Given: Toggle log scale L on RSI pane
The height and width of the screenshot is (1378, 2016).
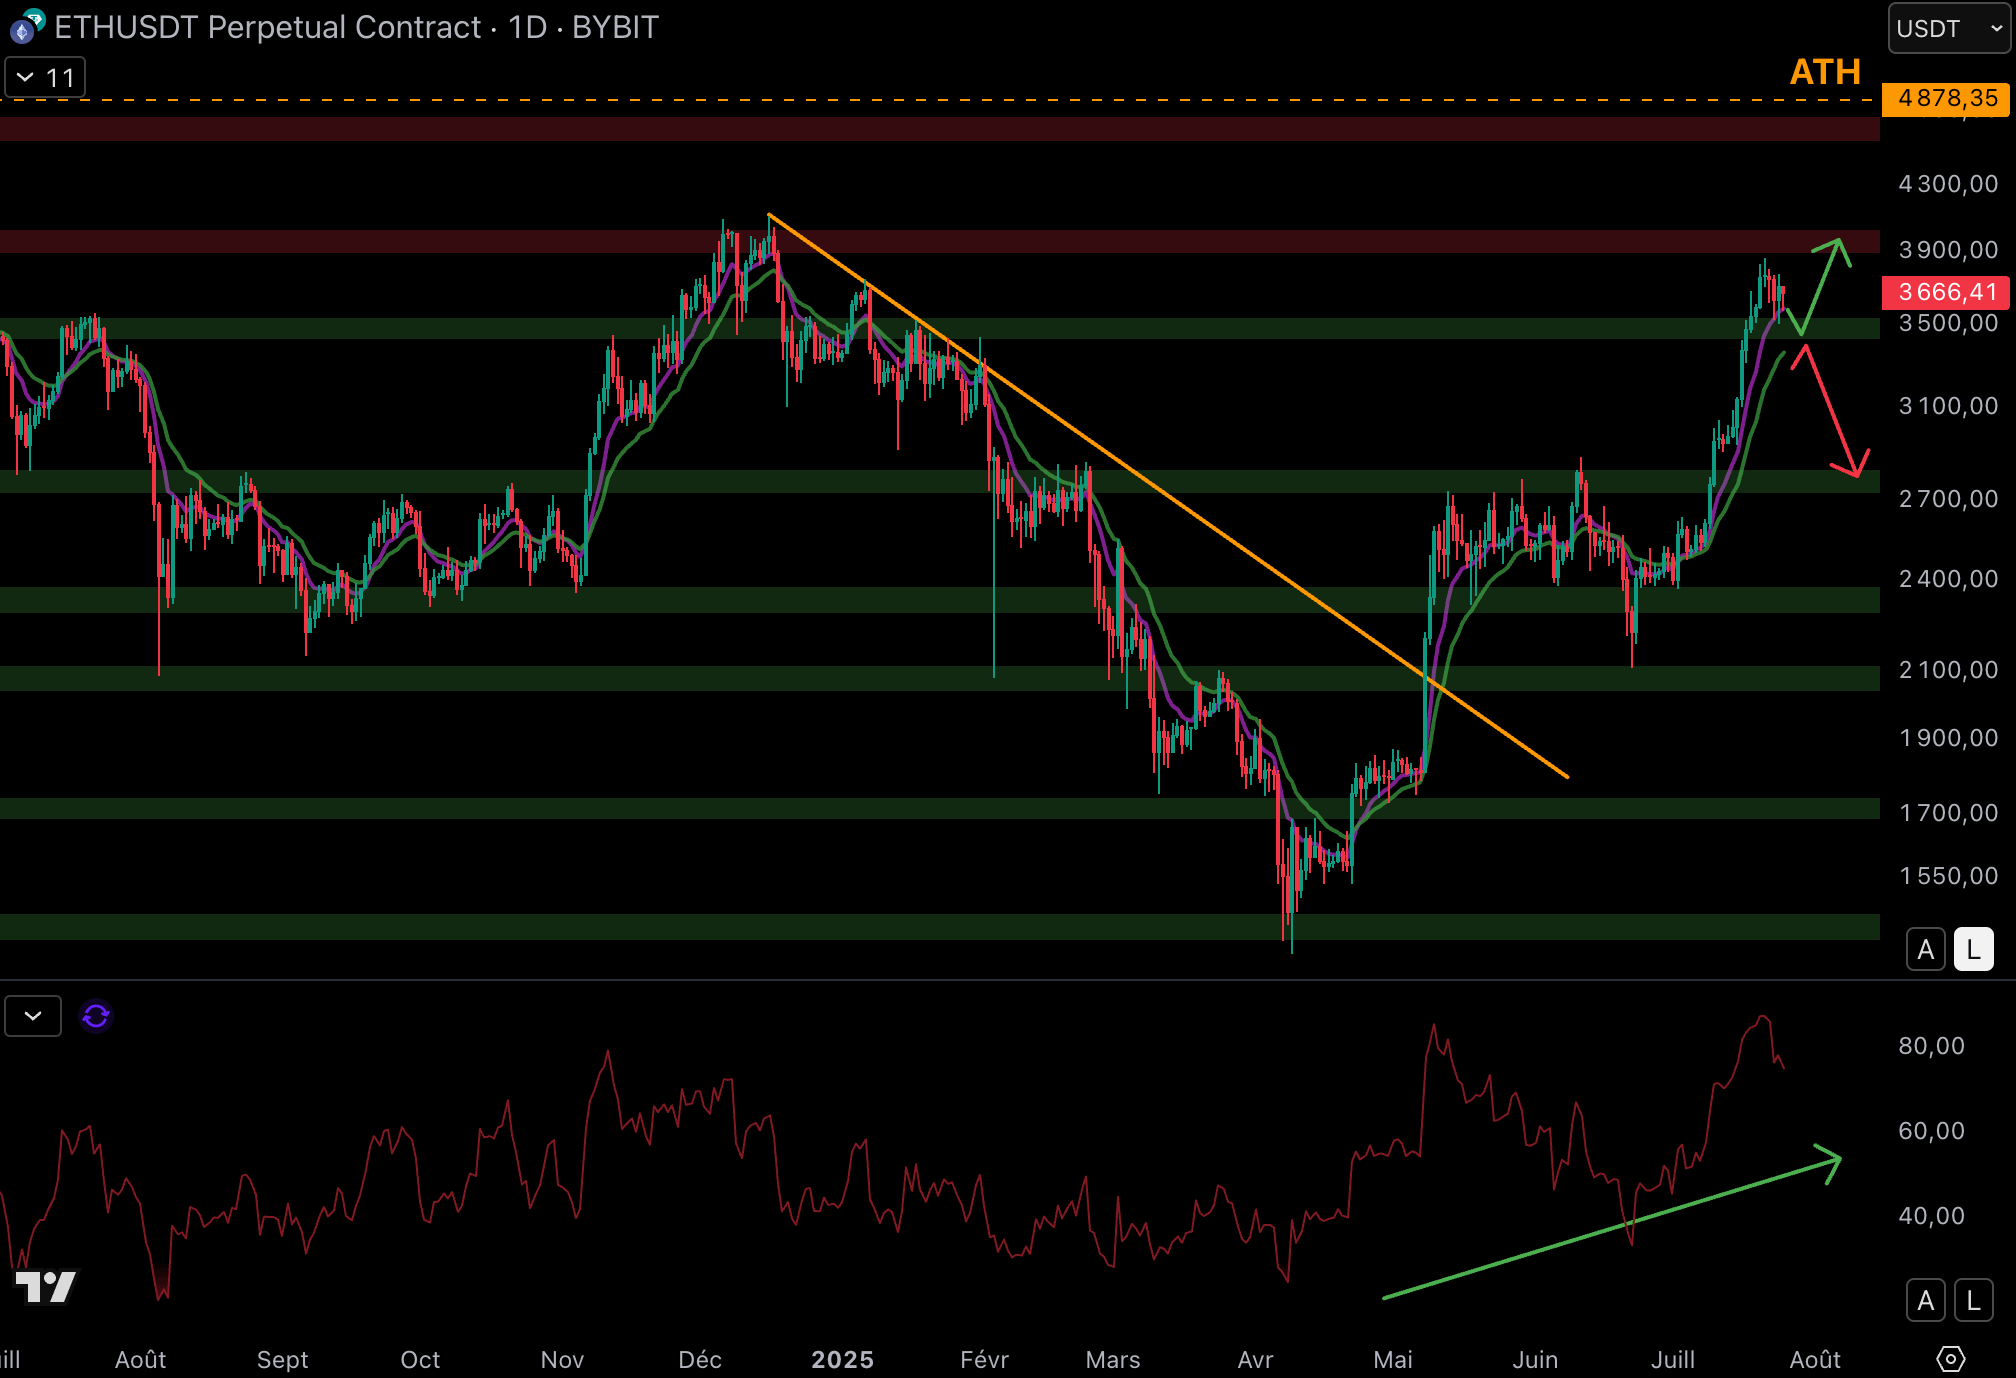Looking at the screenshot, I should pos(1973,1300).
